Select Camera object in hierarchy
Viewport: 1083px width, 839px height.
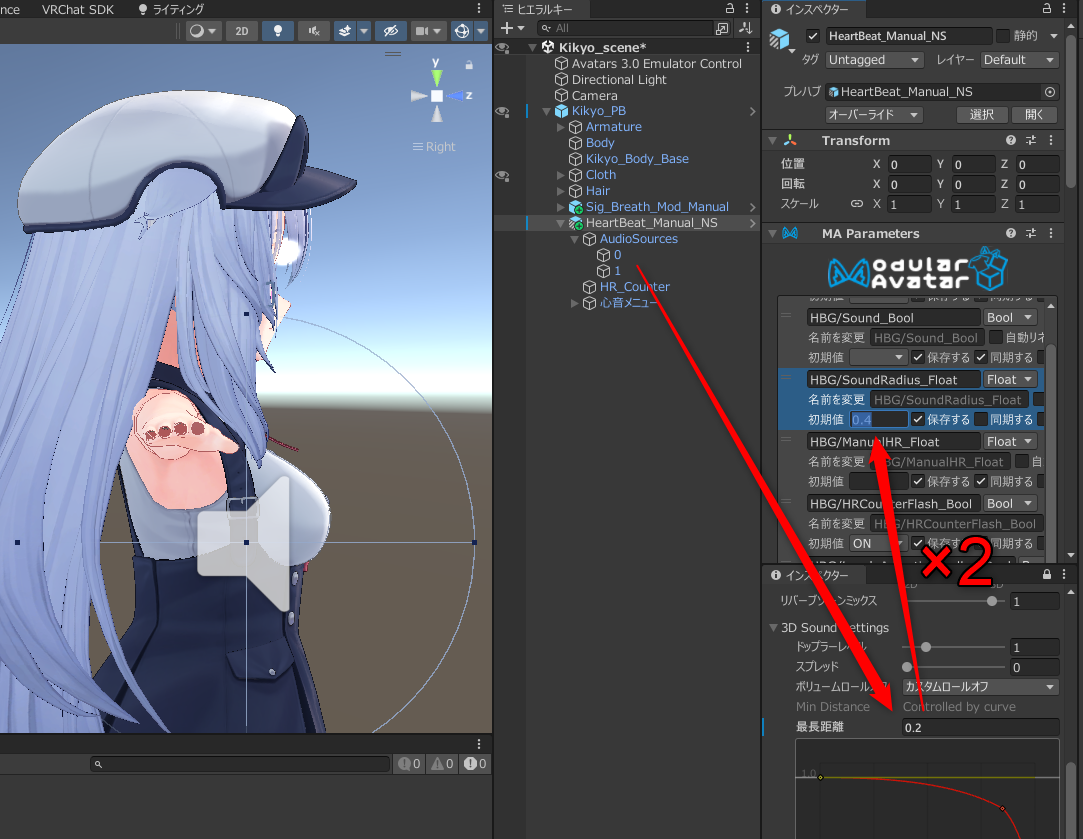594,95
